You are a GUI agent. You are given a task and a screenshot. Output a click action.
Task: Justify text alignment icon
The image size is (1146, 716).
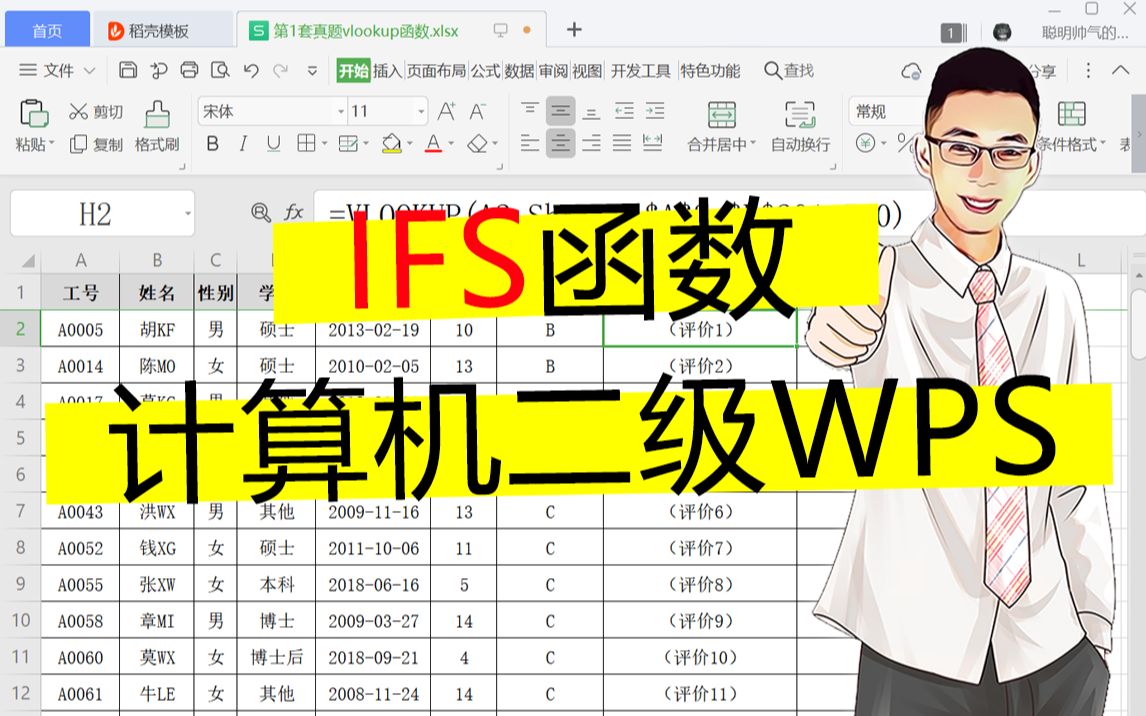coord(622,143)
